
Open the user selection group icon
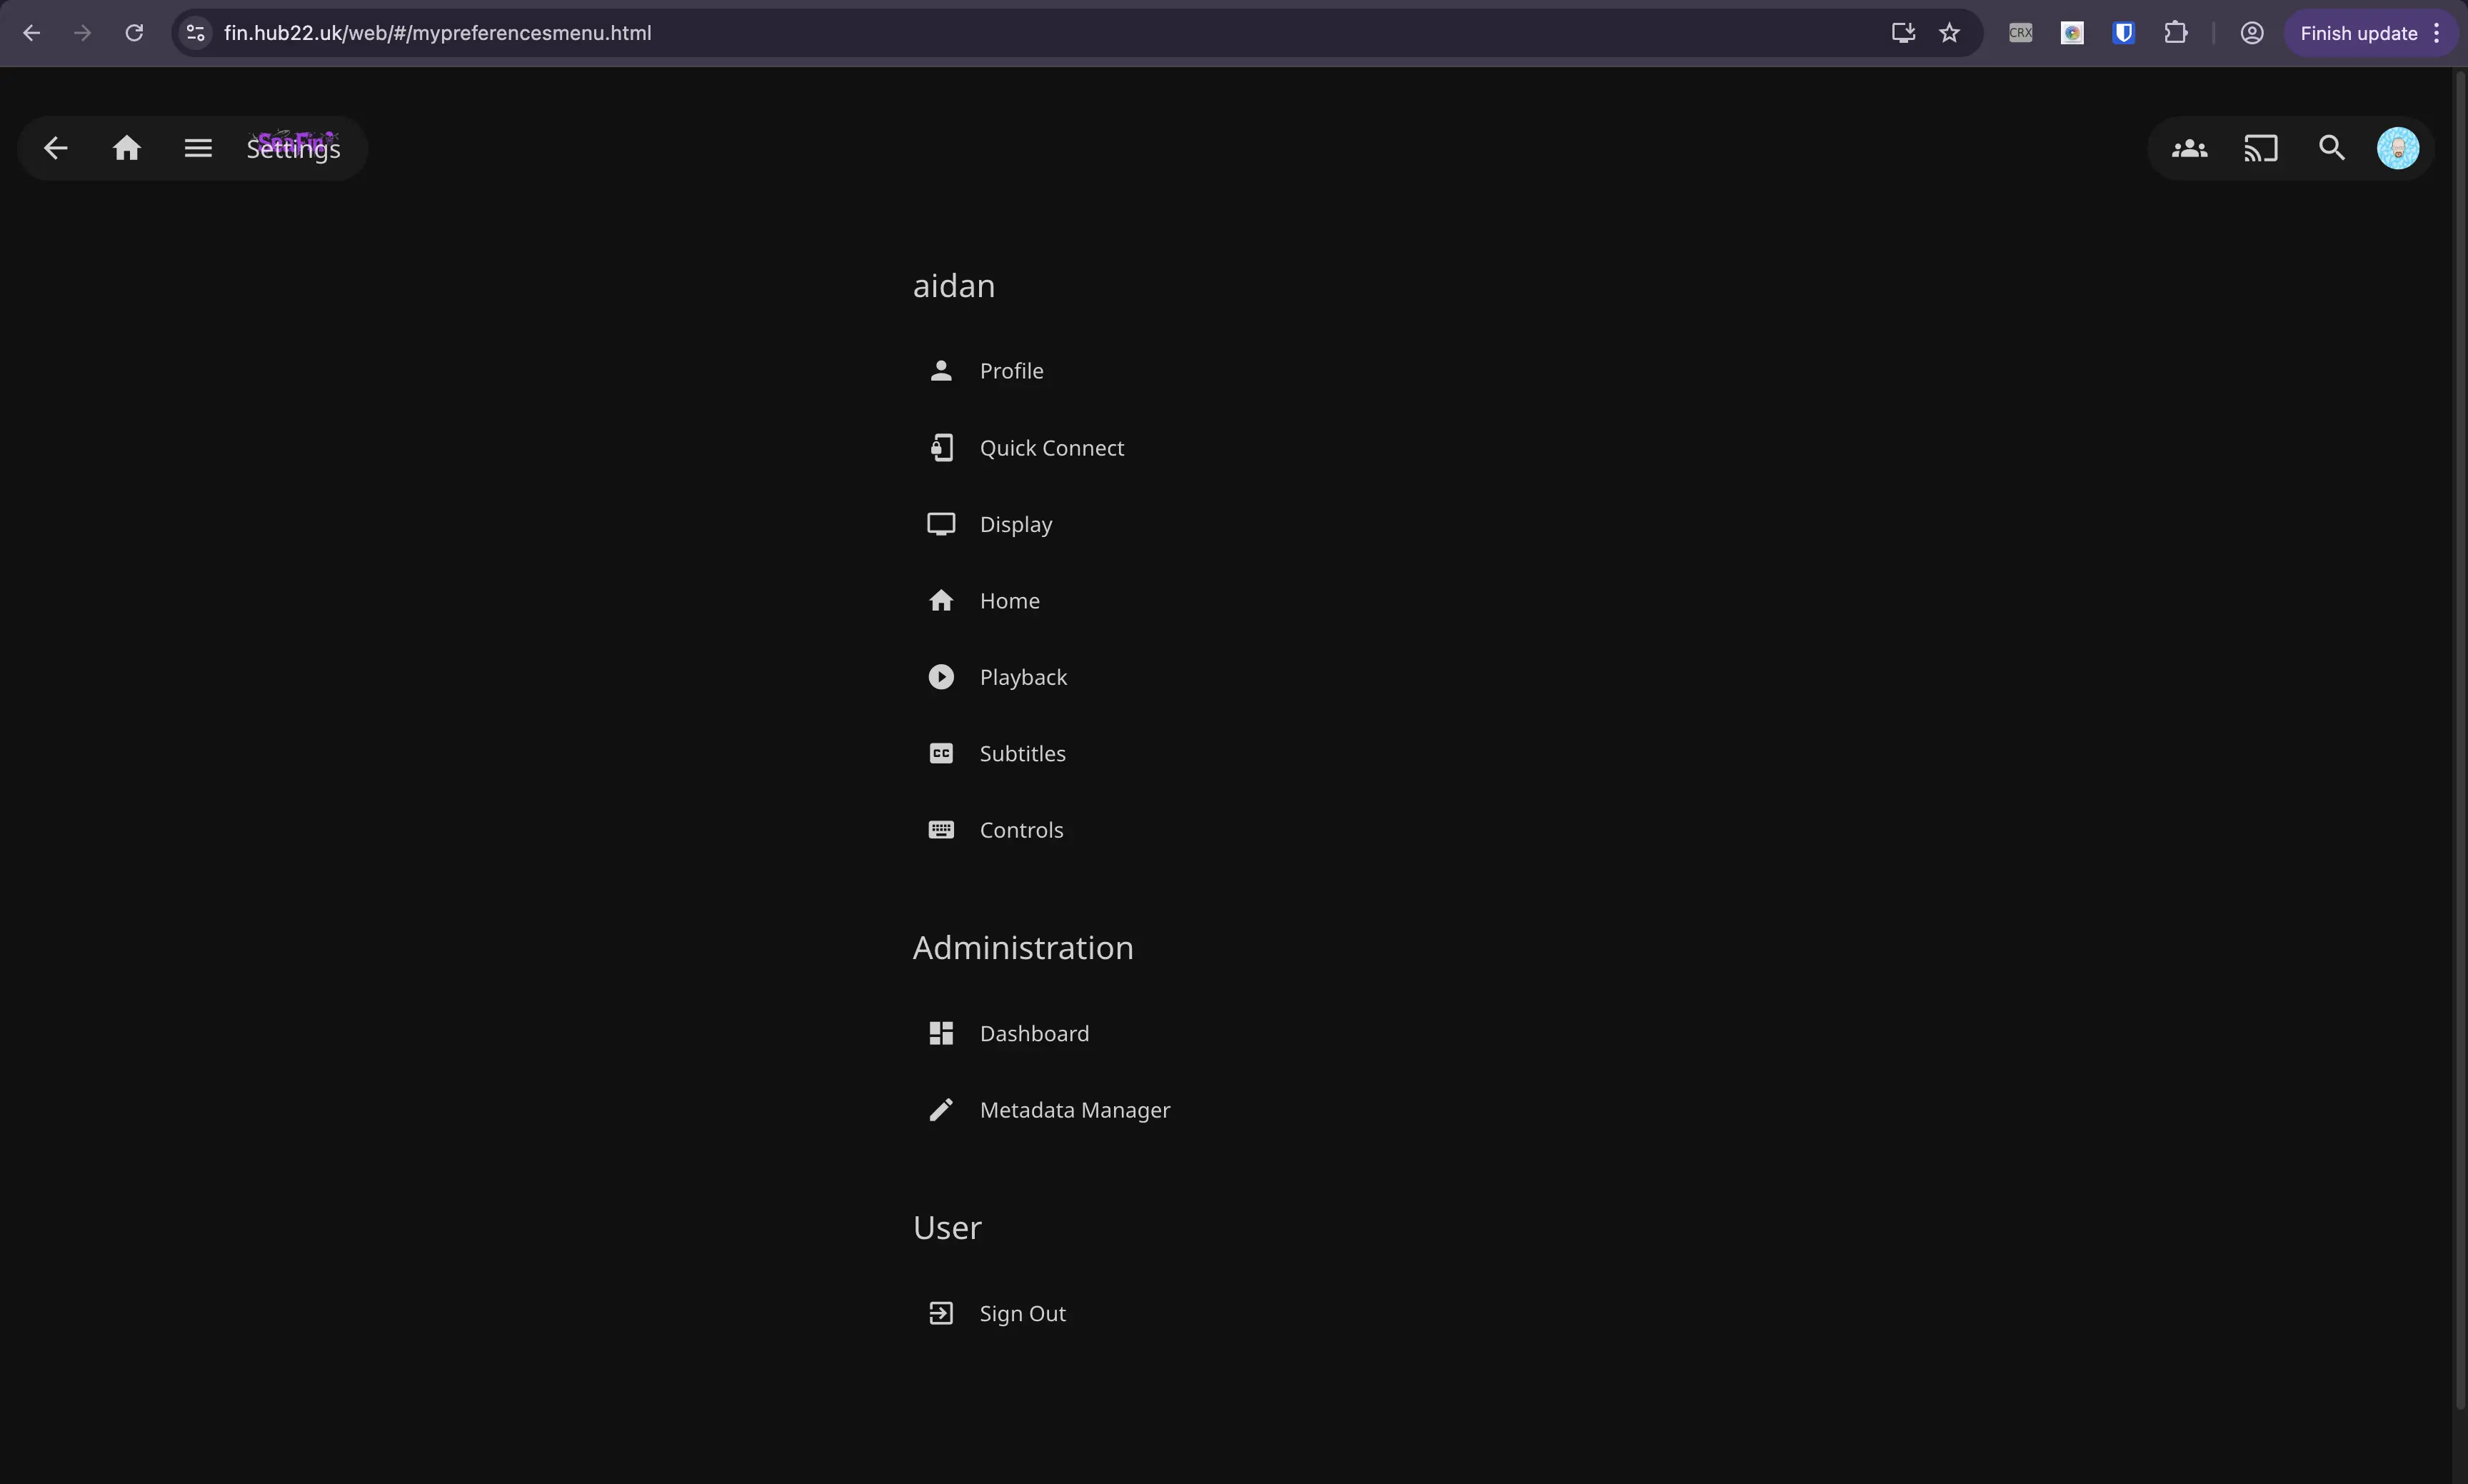pos(2190,147)
